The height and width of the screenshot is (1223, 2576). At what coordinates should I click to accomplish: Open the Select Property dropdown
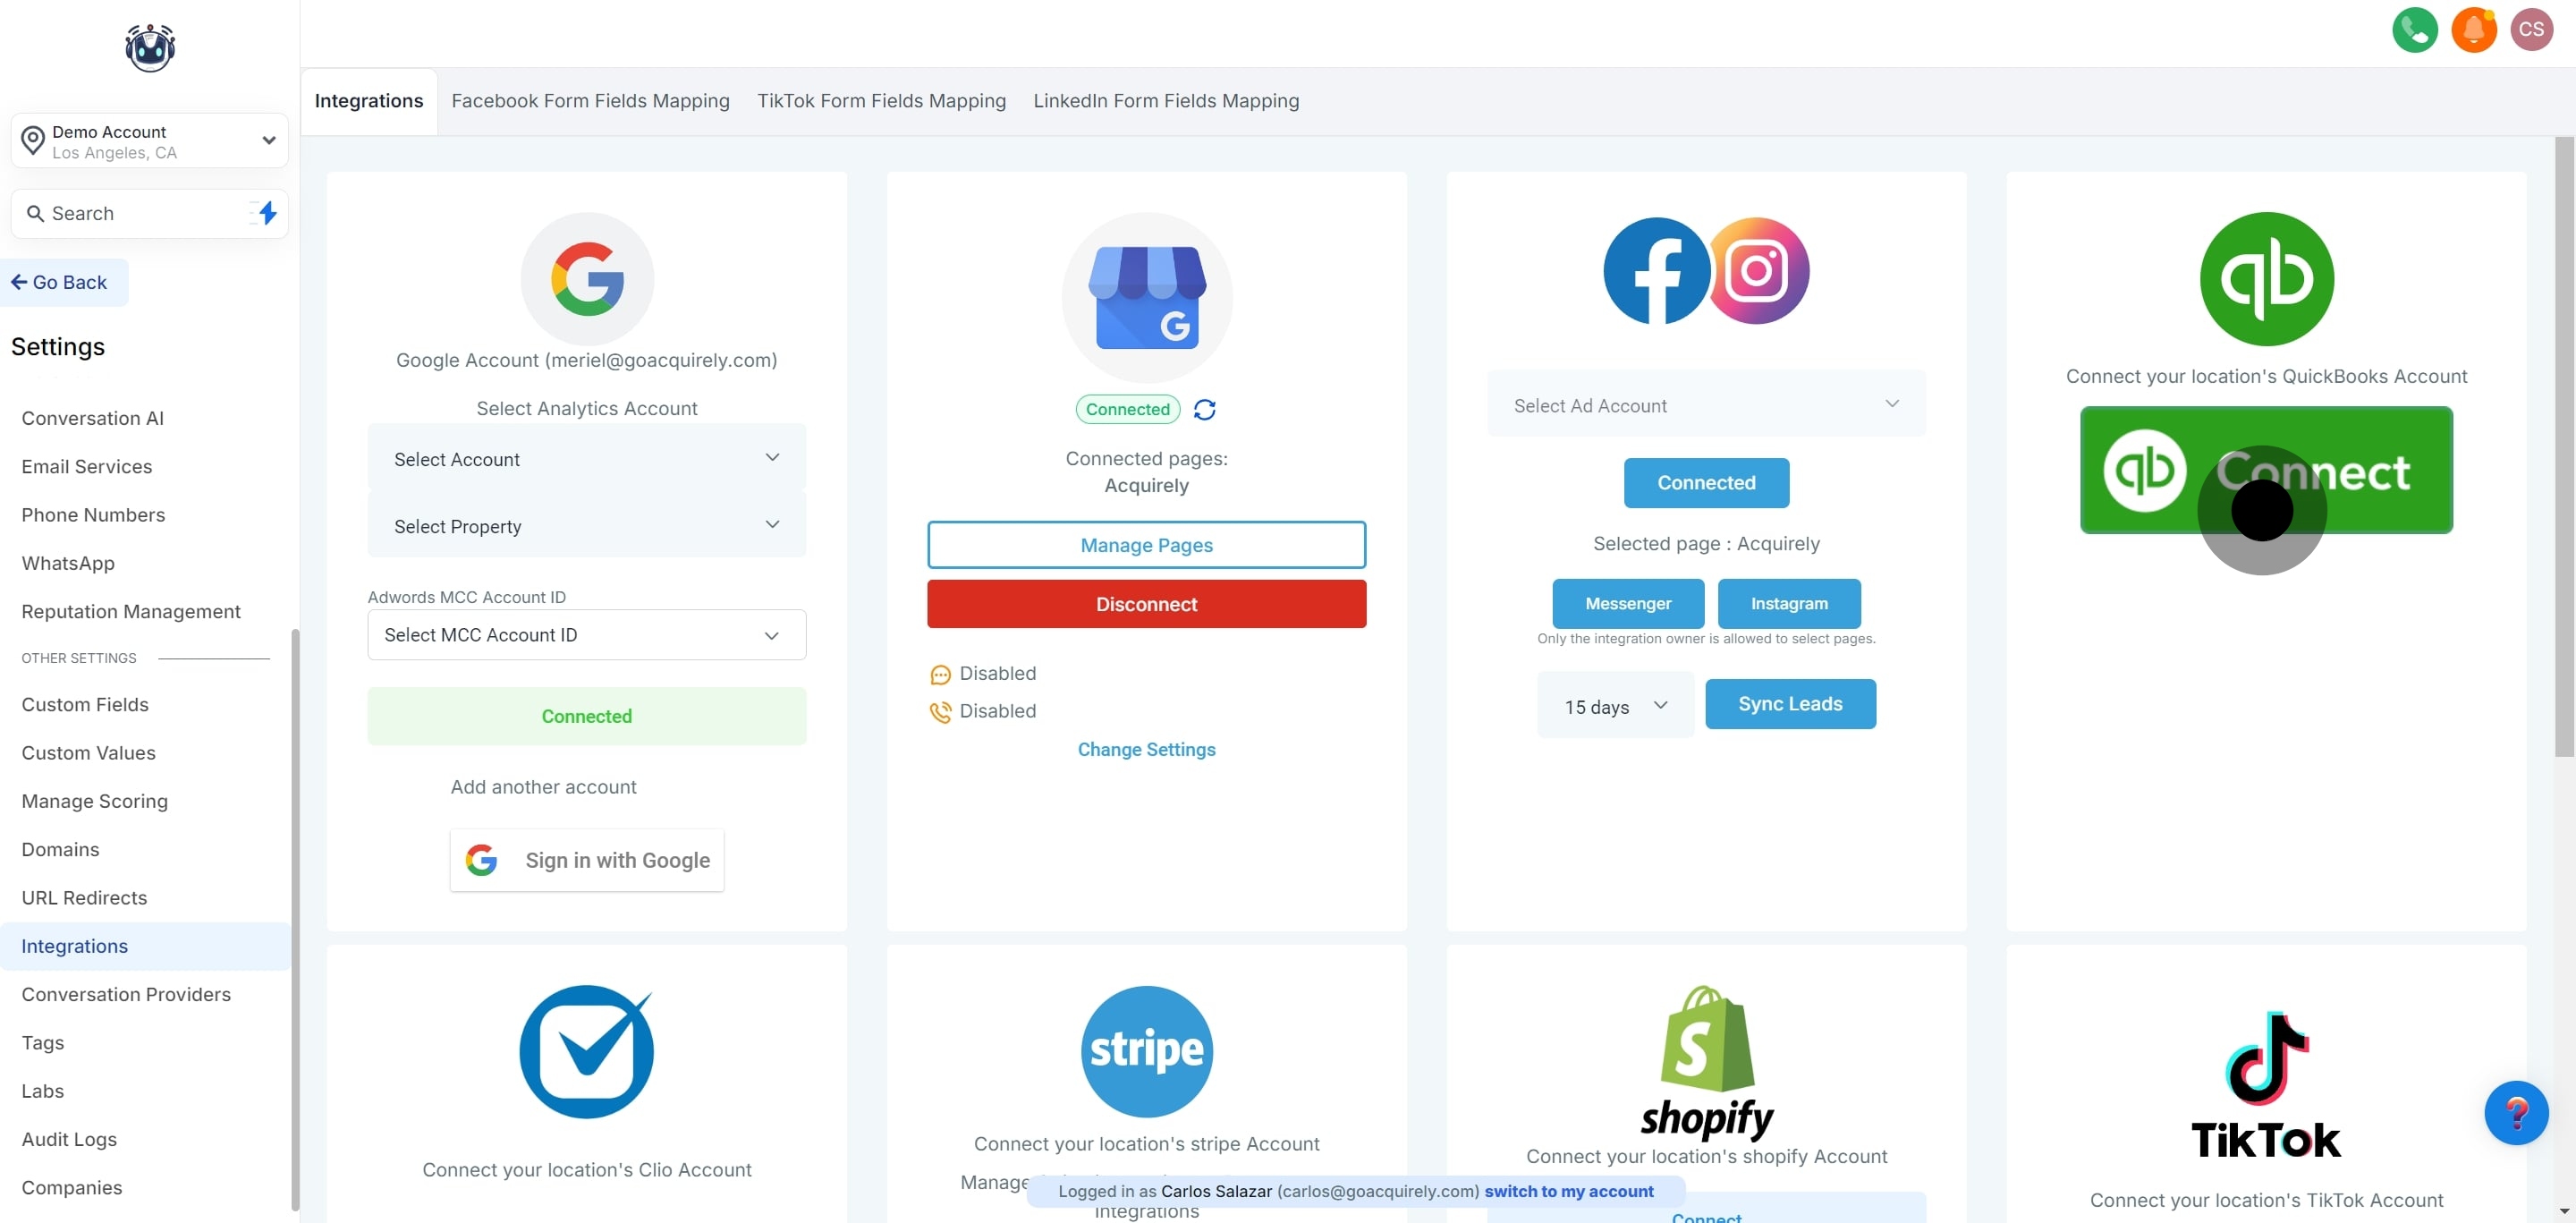[x=586, y=526]
